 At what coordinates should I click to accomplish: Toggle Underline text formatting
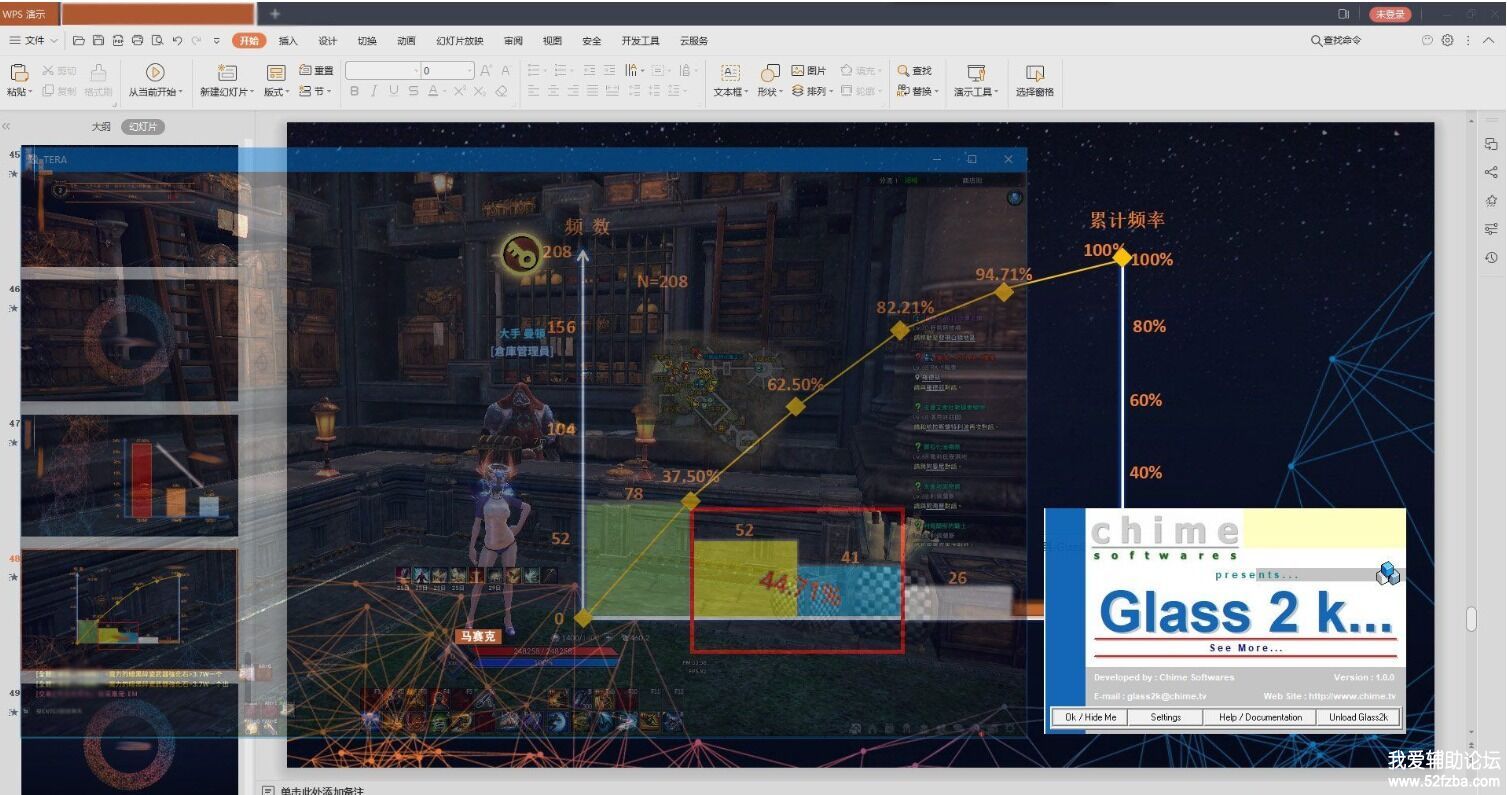coord(393,91)
